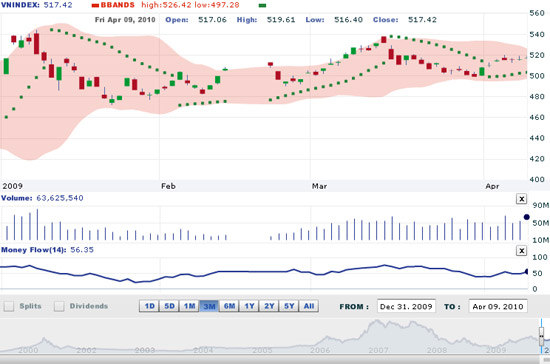This screenshot has width=550, height=364.
Task: Close the Volume indicator panel
Action: point(521,199)
